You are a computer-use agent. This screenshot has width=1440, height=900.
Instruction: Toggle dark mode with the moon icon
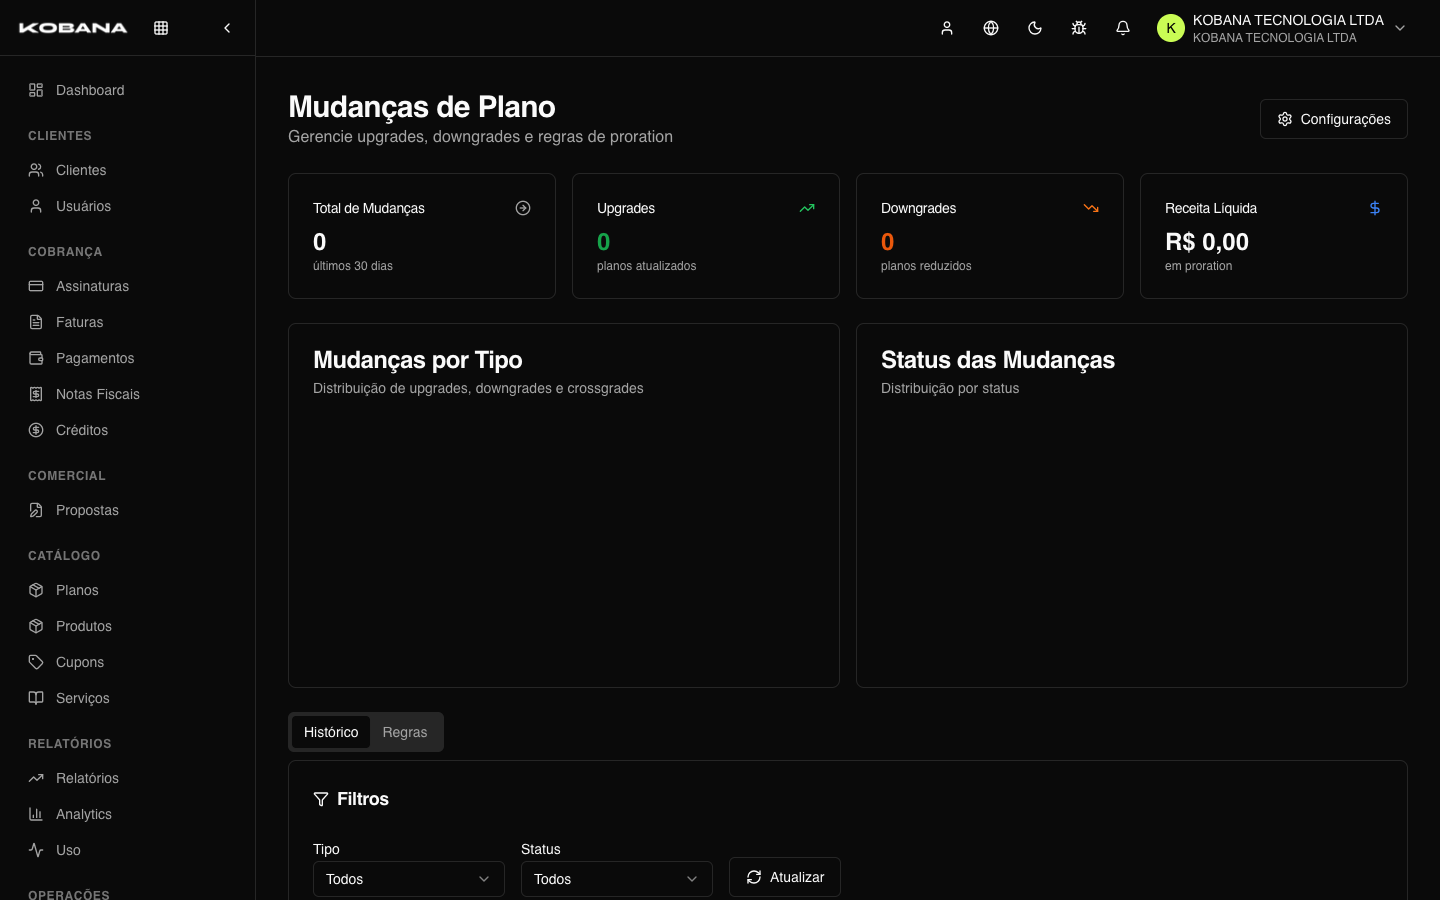(x=1035, y=28)
